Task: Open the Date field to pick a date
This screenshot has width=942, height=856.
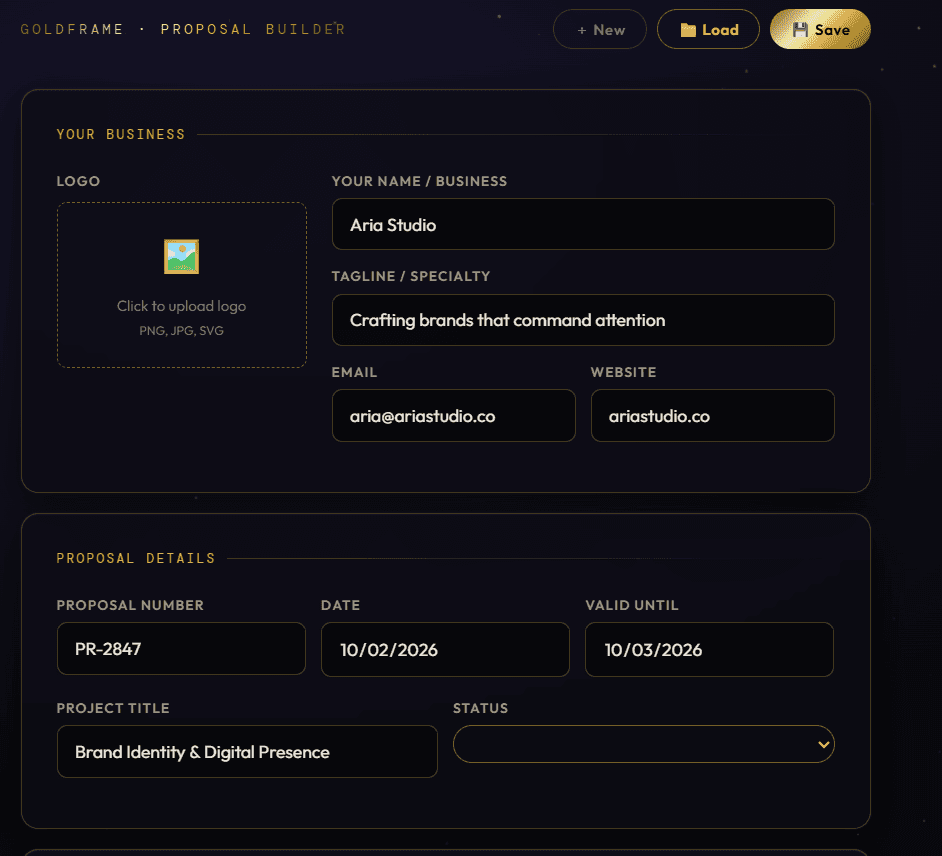Action: pyautogui.click(x=445, y=649)
